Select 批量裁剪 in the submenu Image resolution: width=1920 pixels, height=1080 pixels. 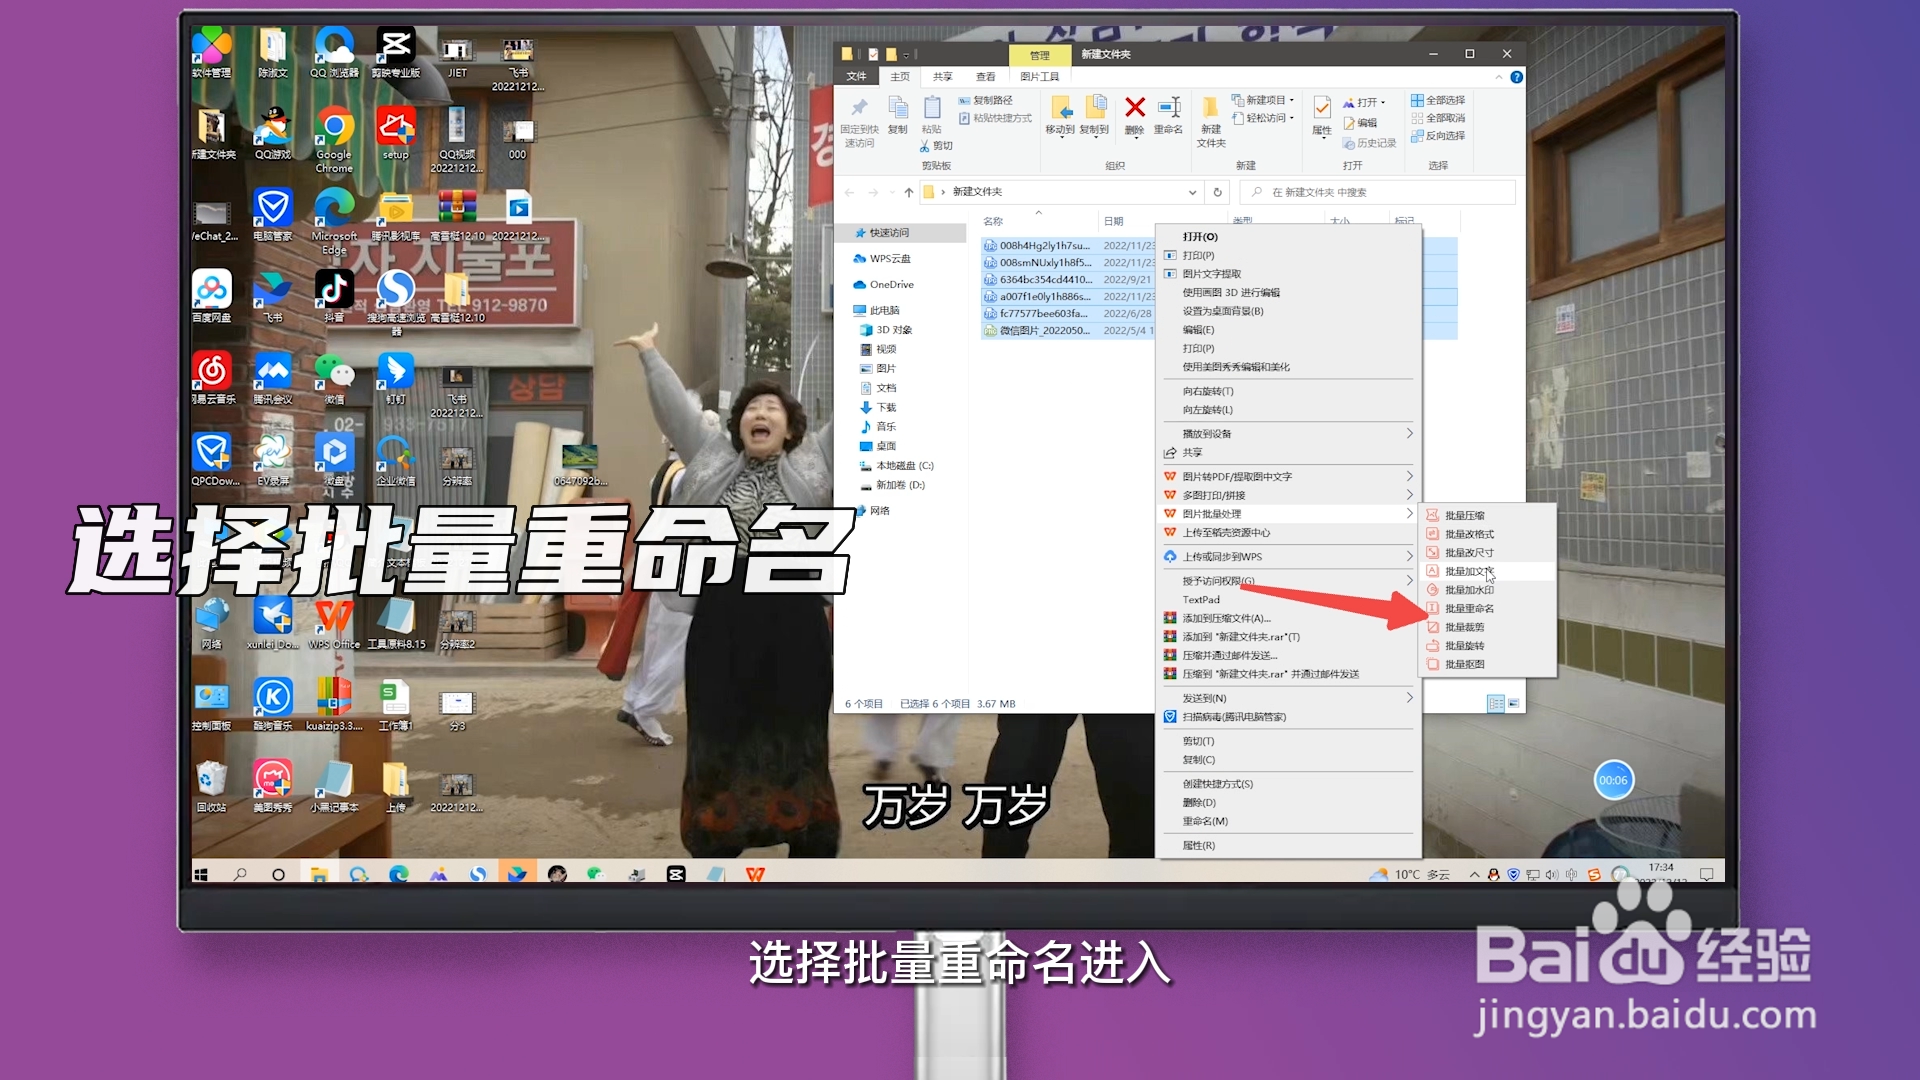pos(1464,627)
